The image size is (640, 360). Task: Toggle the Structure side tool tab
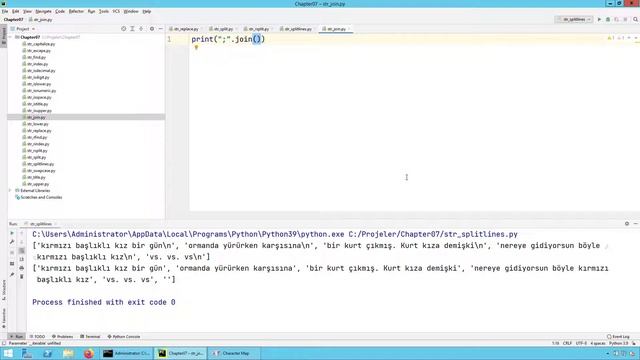coord(4,291)
